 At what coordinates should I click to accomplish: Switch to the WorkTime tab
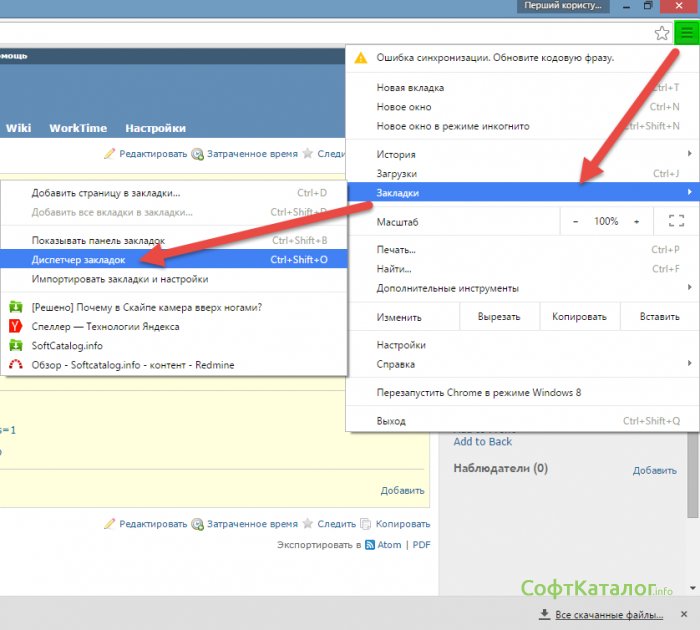click(77, 128)
